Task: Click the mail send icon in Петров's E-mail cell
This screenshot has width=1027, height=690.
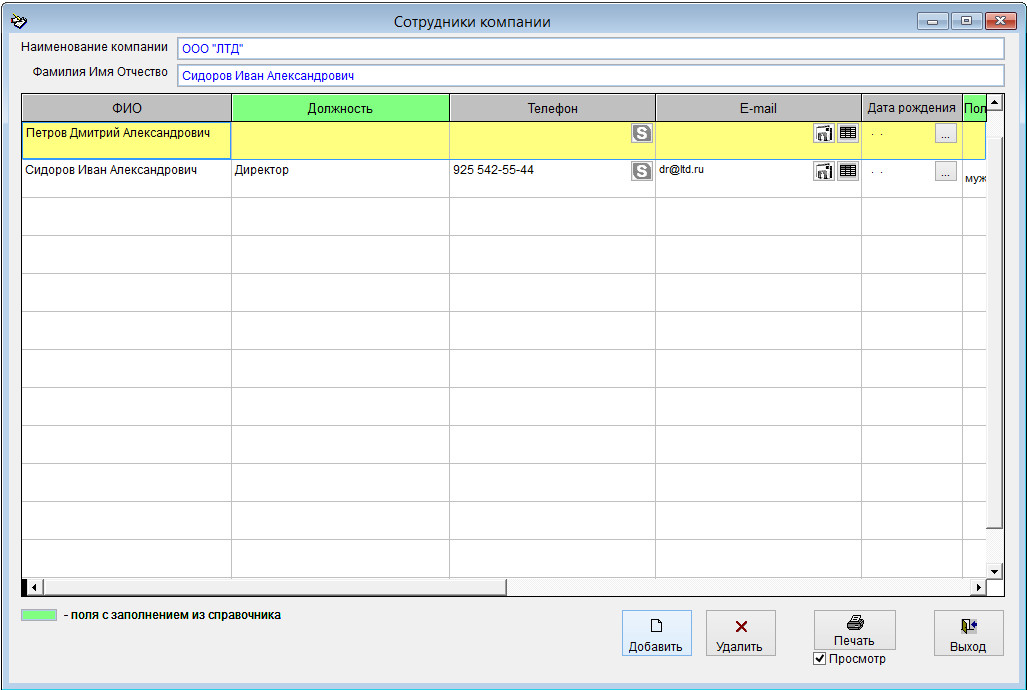Action: click(x=824, y=133)
